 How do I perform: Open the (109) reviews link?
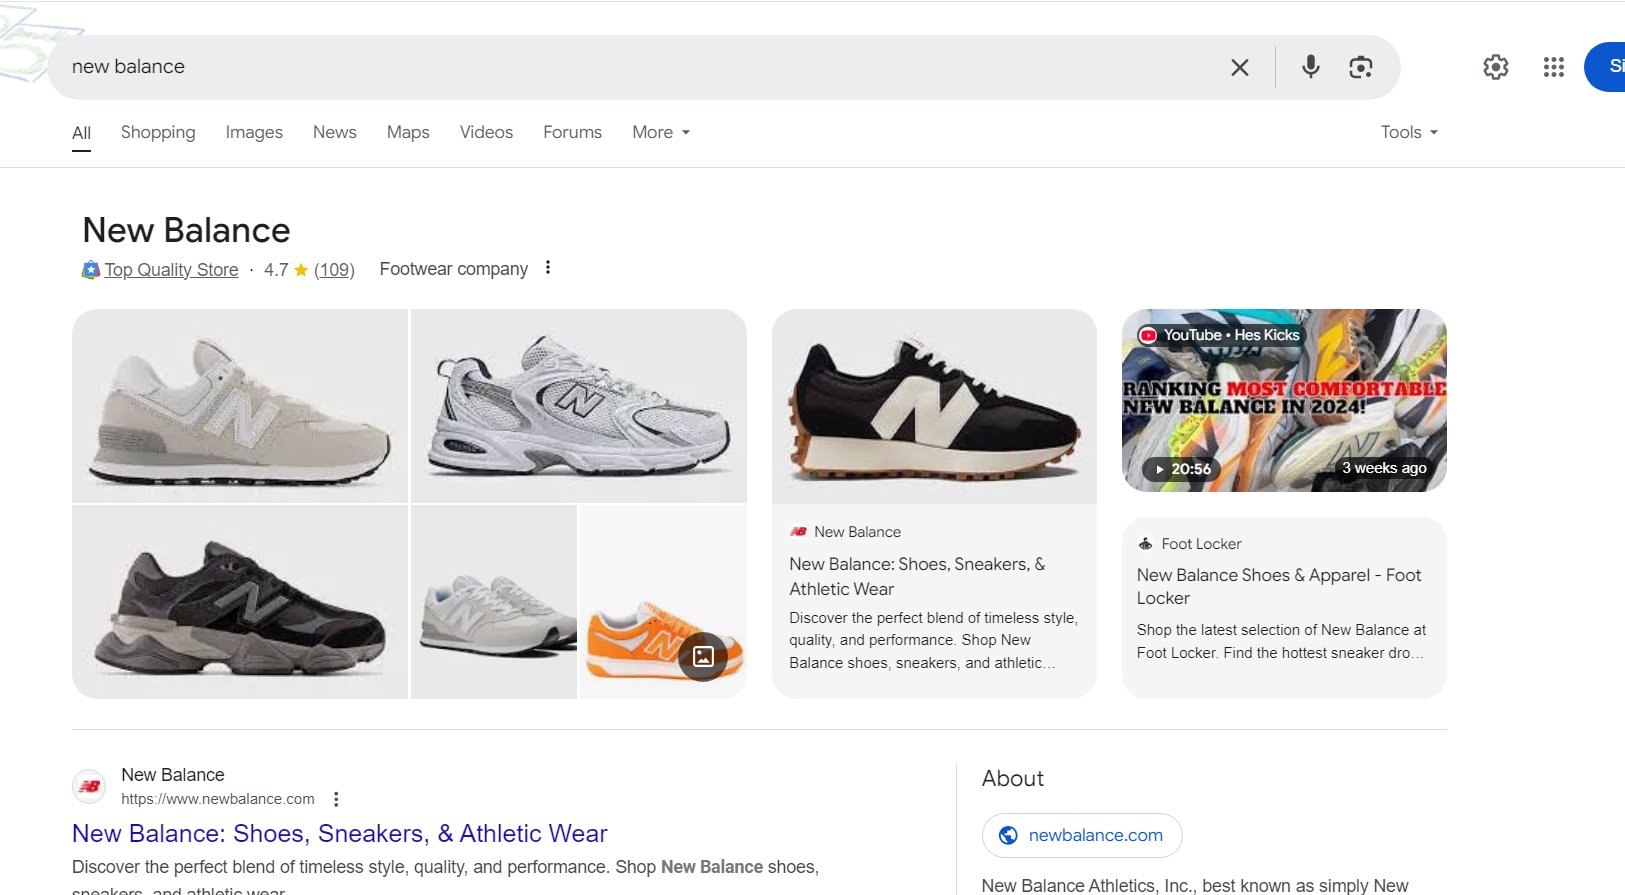(x=334, y=270)
